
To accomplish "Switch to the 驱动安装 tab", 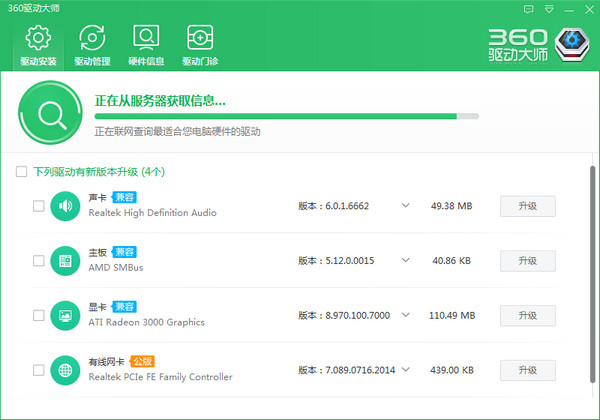I will tap(38, 45).
